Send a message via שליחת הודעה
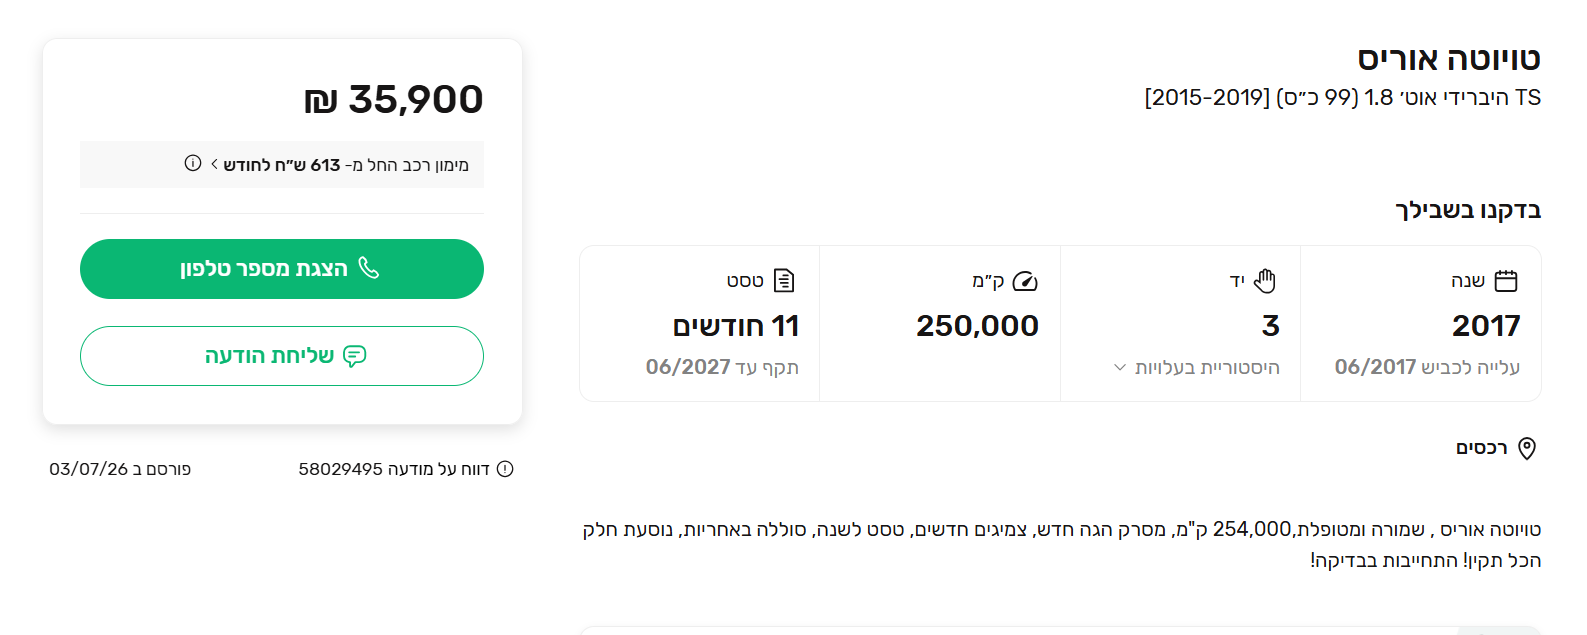1587x635 pixels. pyautogui.click(x=282, y=356)
